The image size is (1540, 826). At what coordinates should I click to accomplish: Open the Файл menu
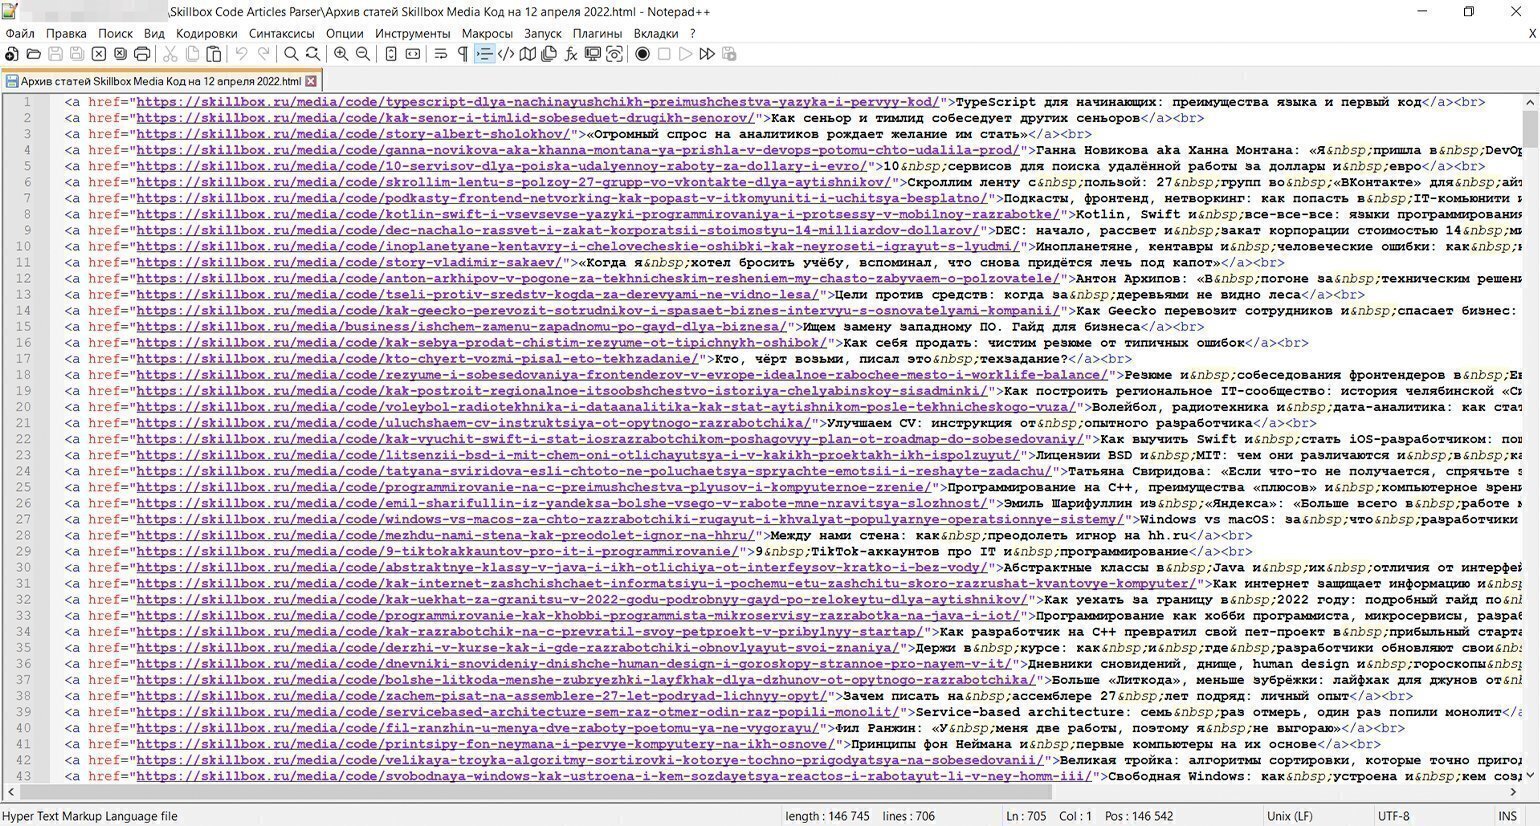(20, 33)
